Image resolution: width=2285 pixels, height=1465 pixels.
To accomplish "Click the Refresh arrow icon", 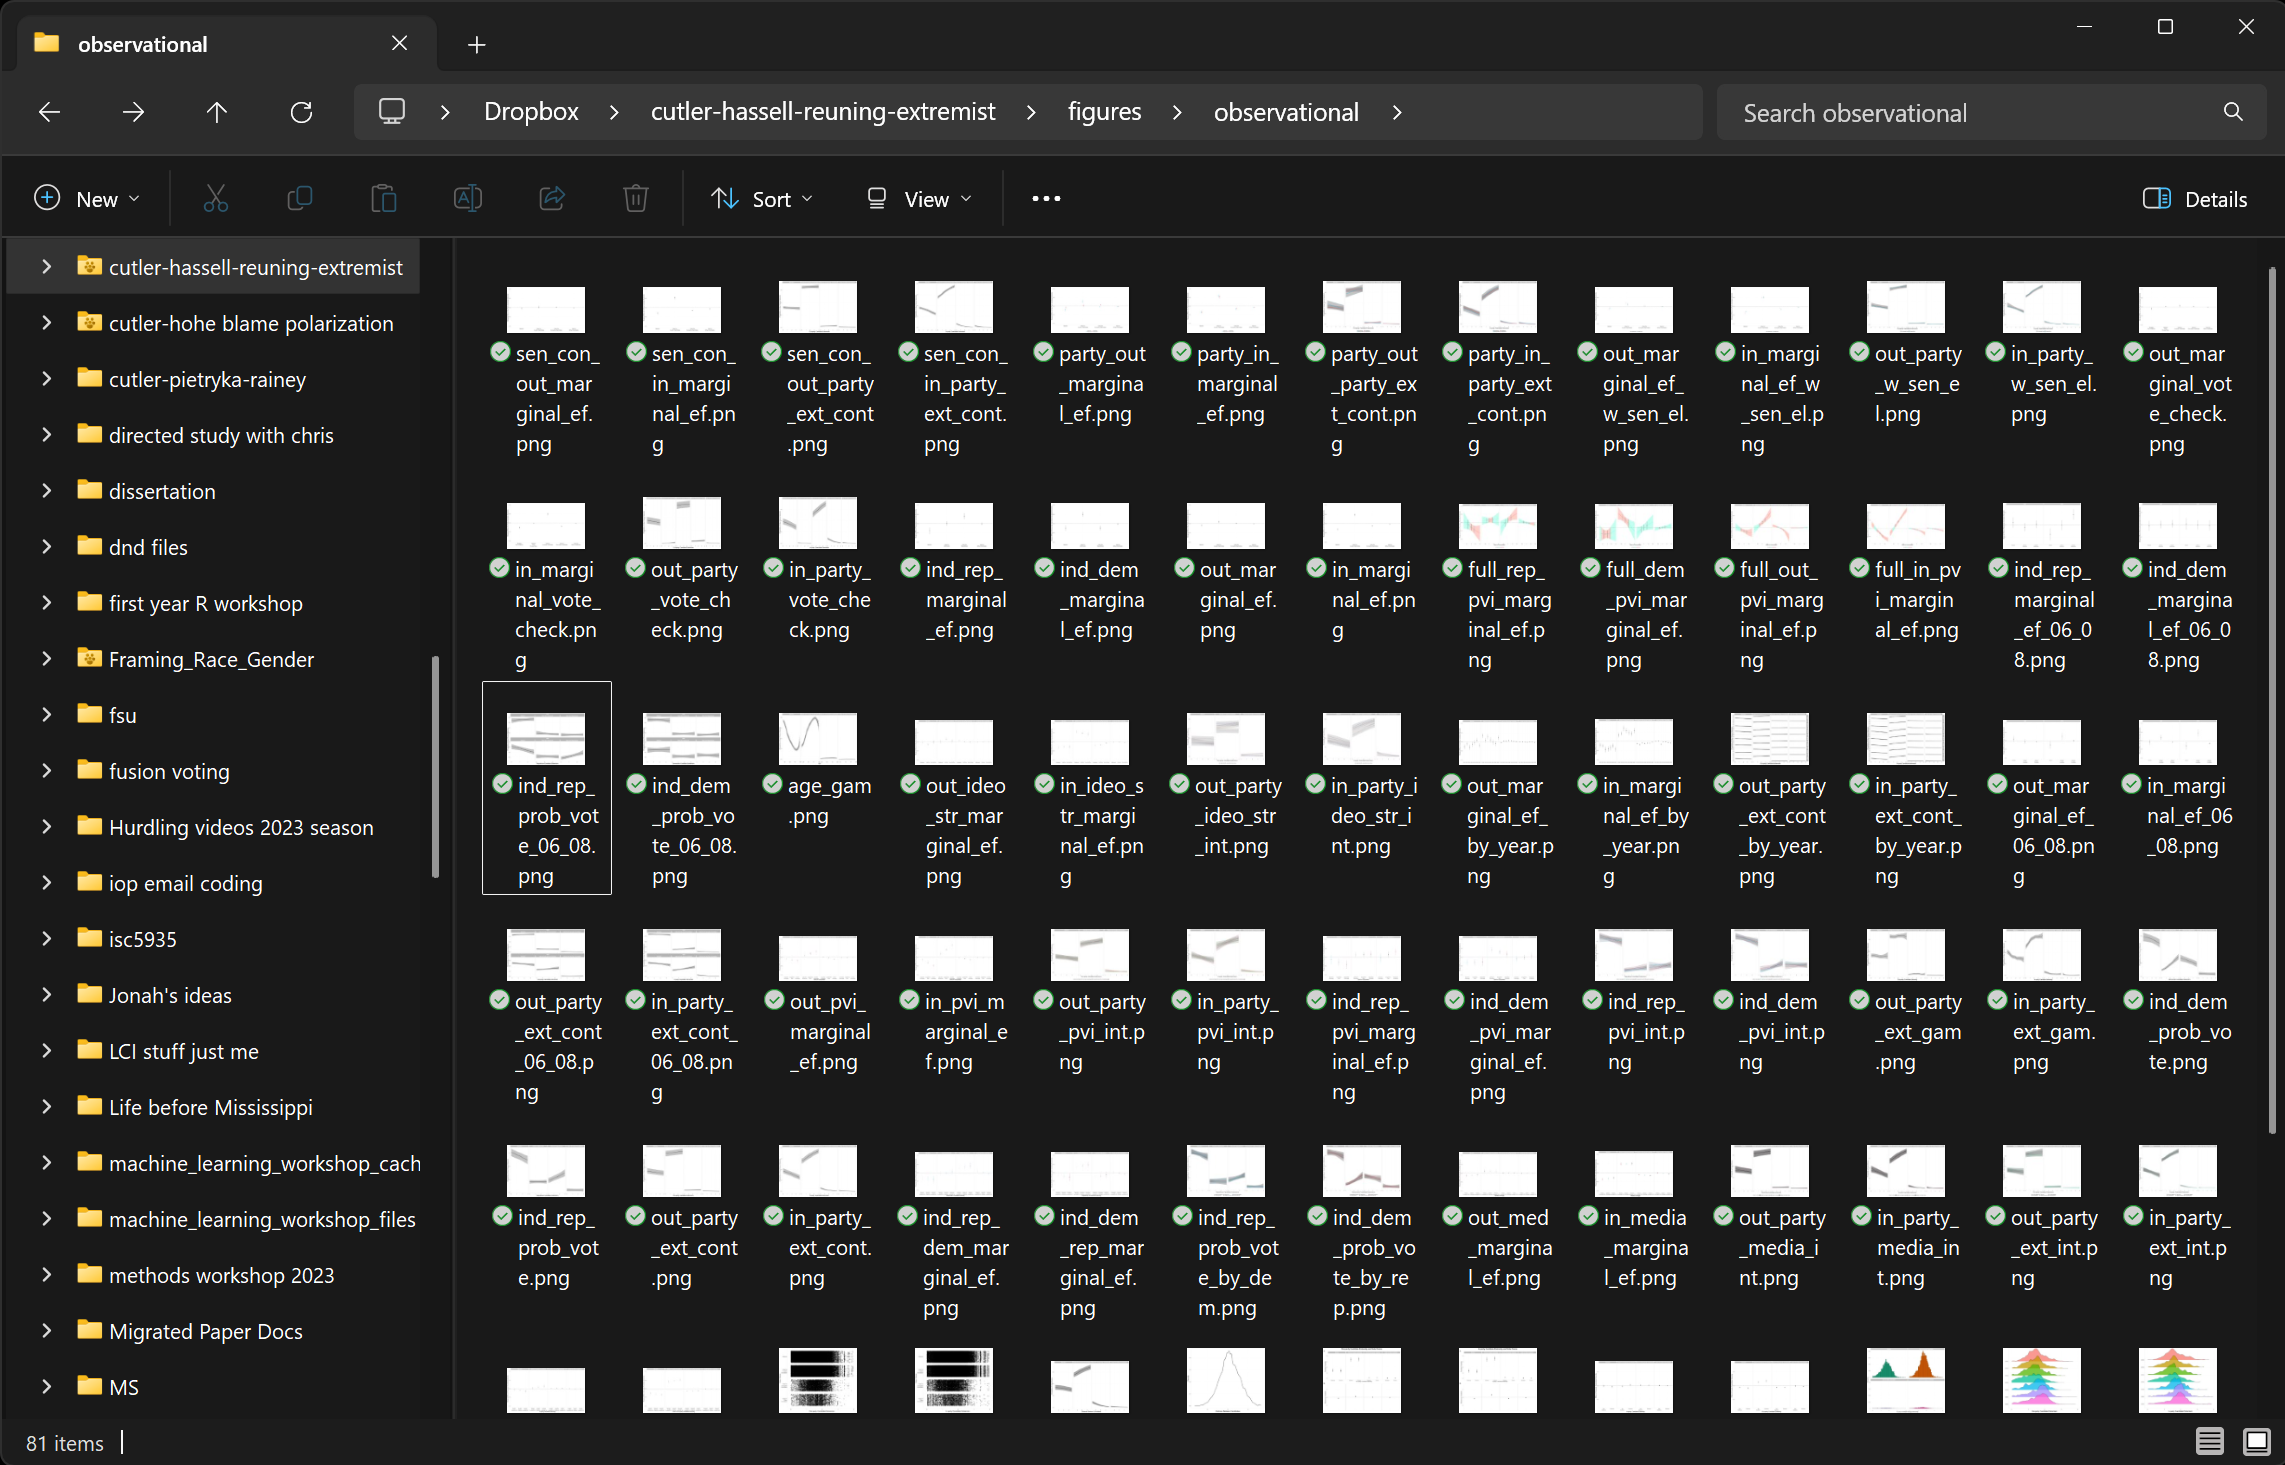I will pyautogui.click(x=301, y=112).
